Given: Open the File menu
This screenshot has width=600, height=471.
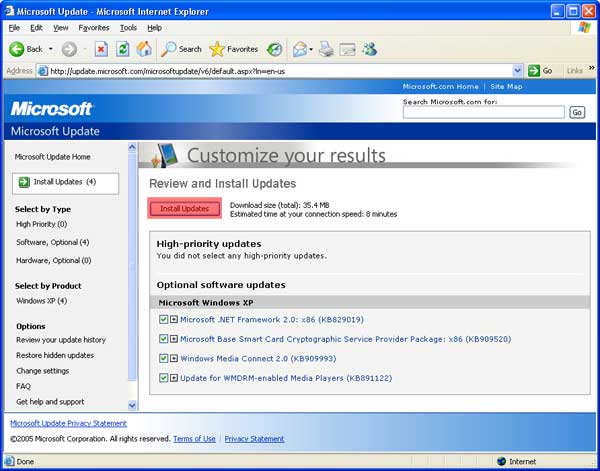Looking at the screenshot, I should 14,28.
